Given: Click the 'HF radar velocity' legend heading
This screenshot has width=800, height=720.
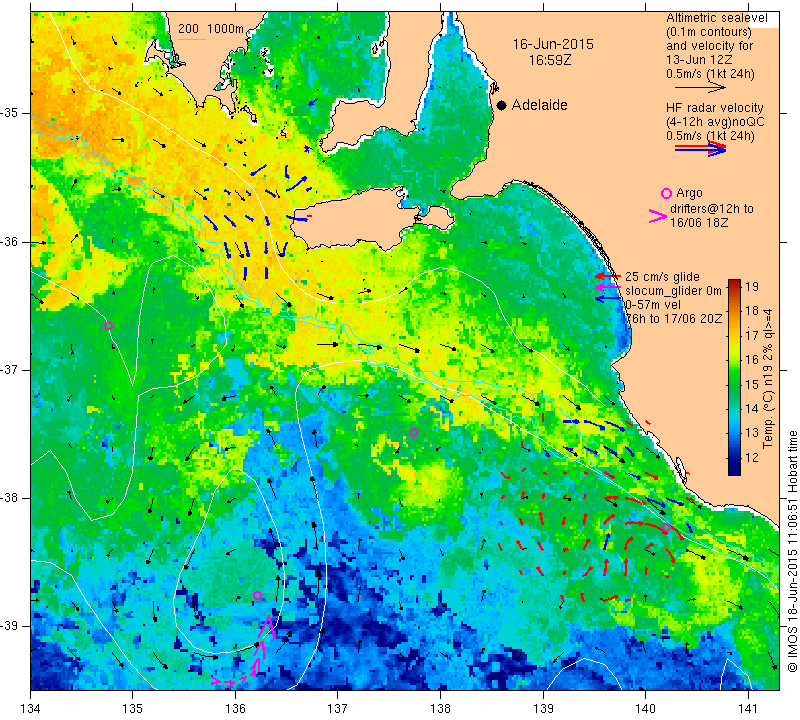Looking at the screenshot, I should tap(714, 108).
